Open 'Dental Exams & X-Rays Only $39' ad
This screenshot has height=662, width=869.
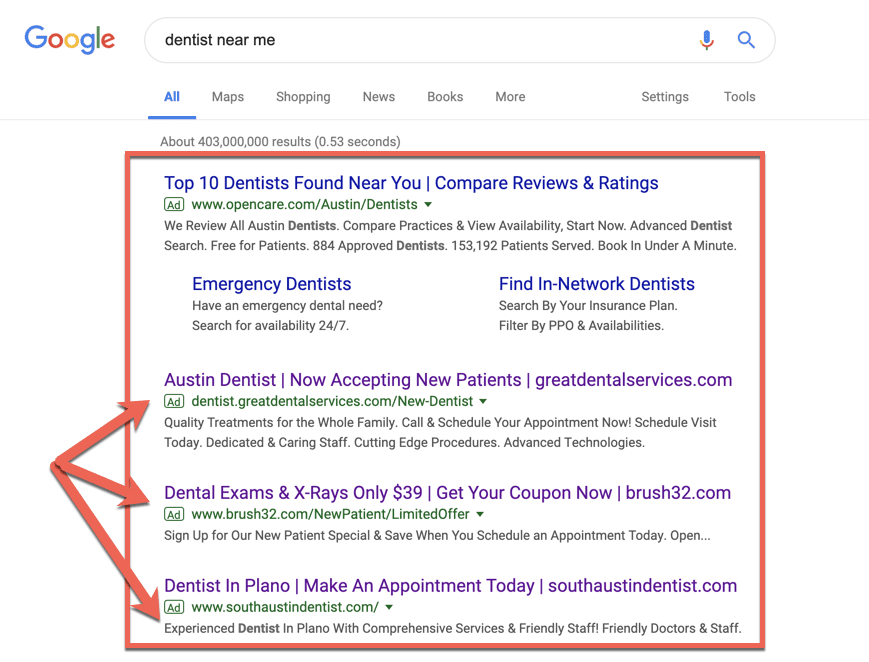(x=447, y=493)
